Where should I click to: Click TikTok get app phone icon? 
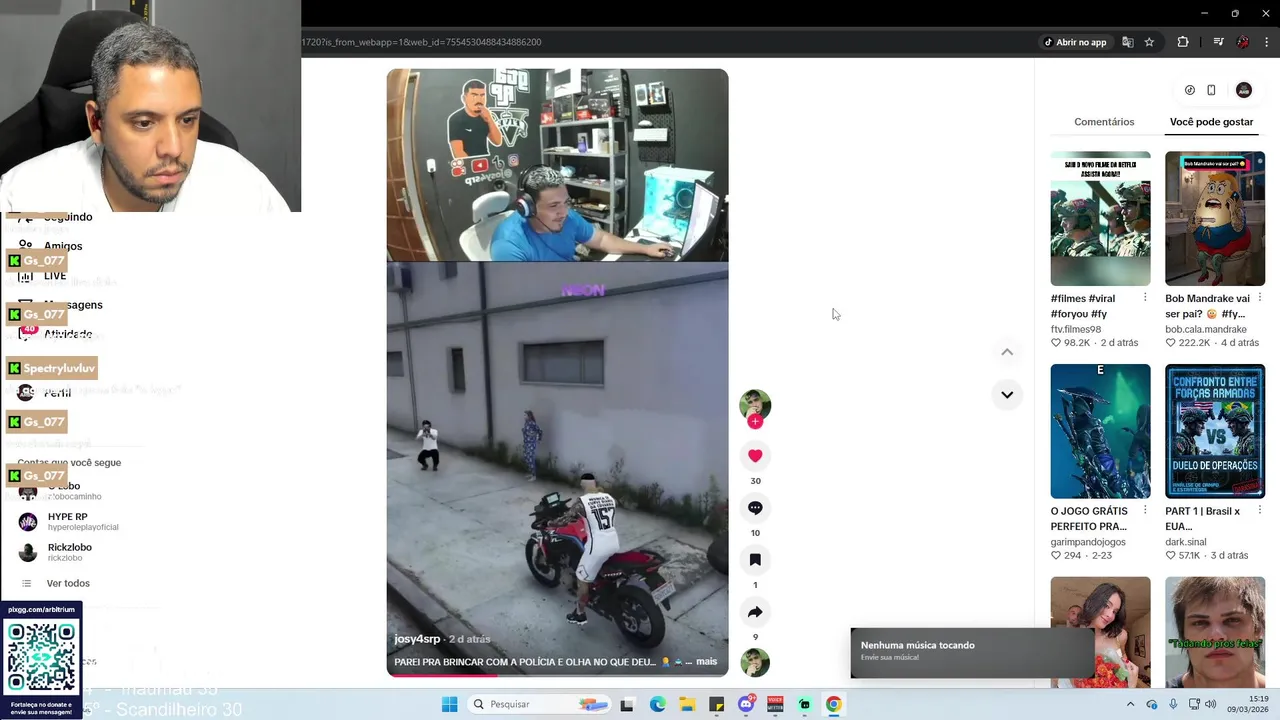1211,90
